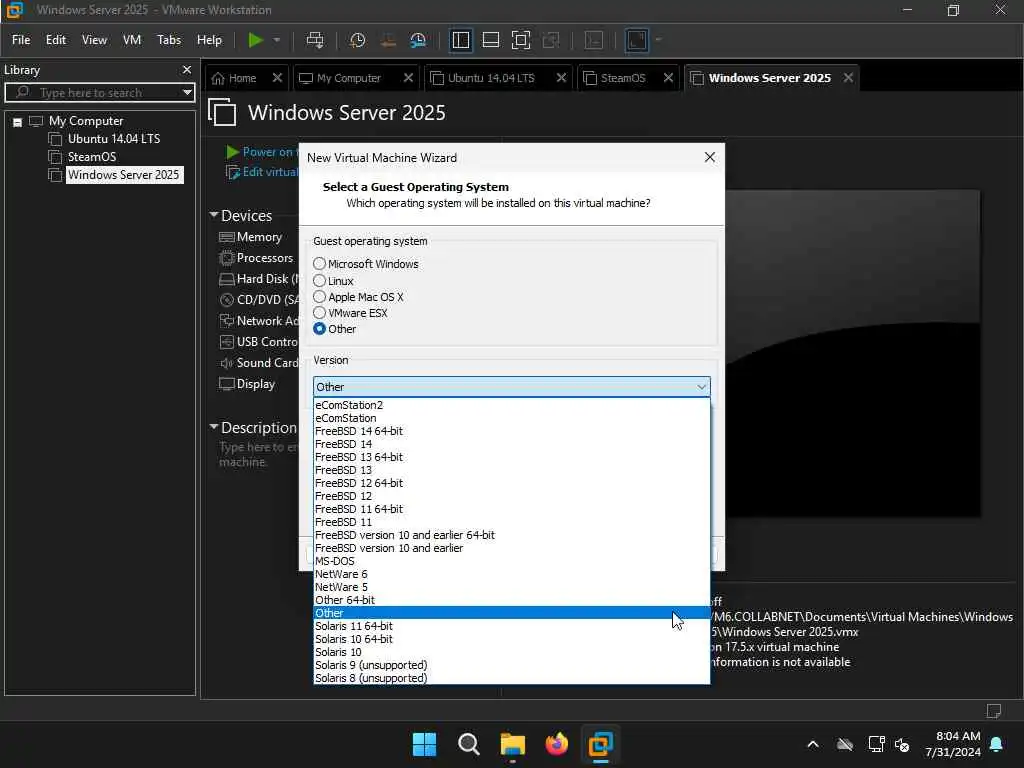Image resolution: width=1024 pixels, height=768 pixels.
Task: Choose Other 64-bit from version list
Action: click(x=511, y=600)
